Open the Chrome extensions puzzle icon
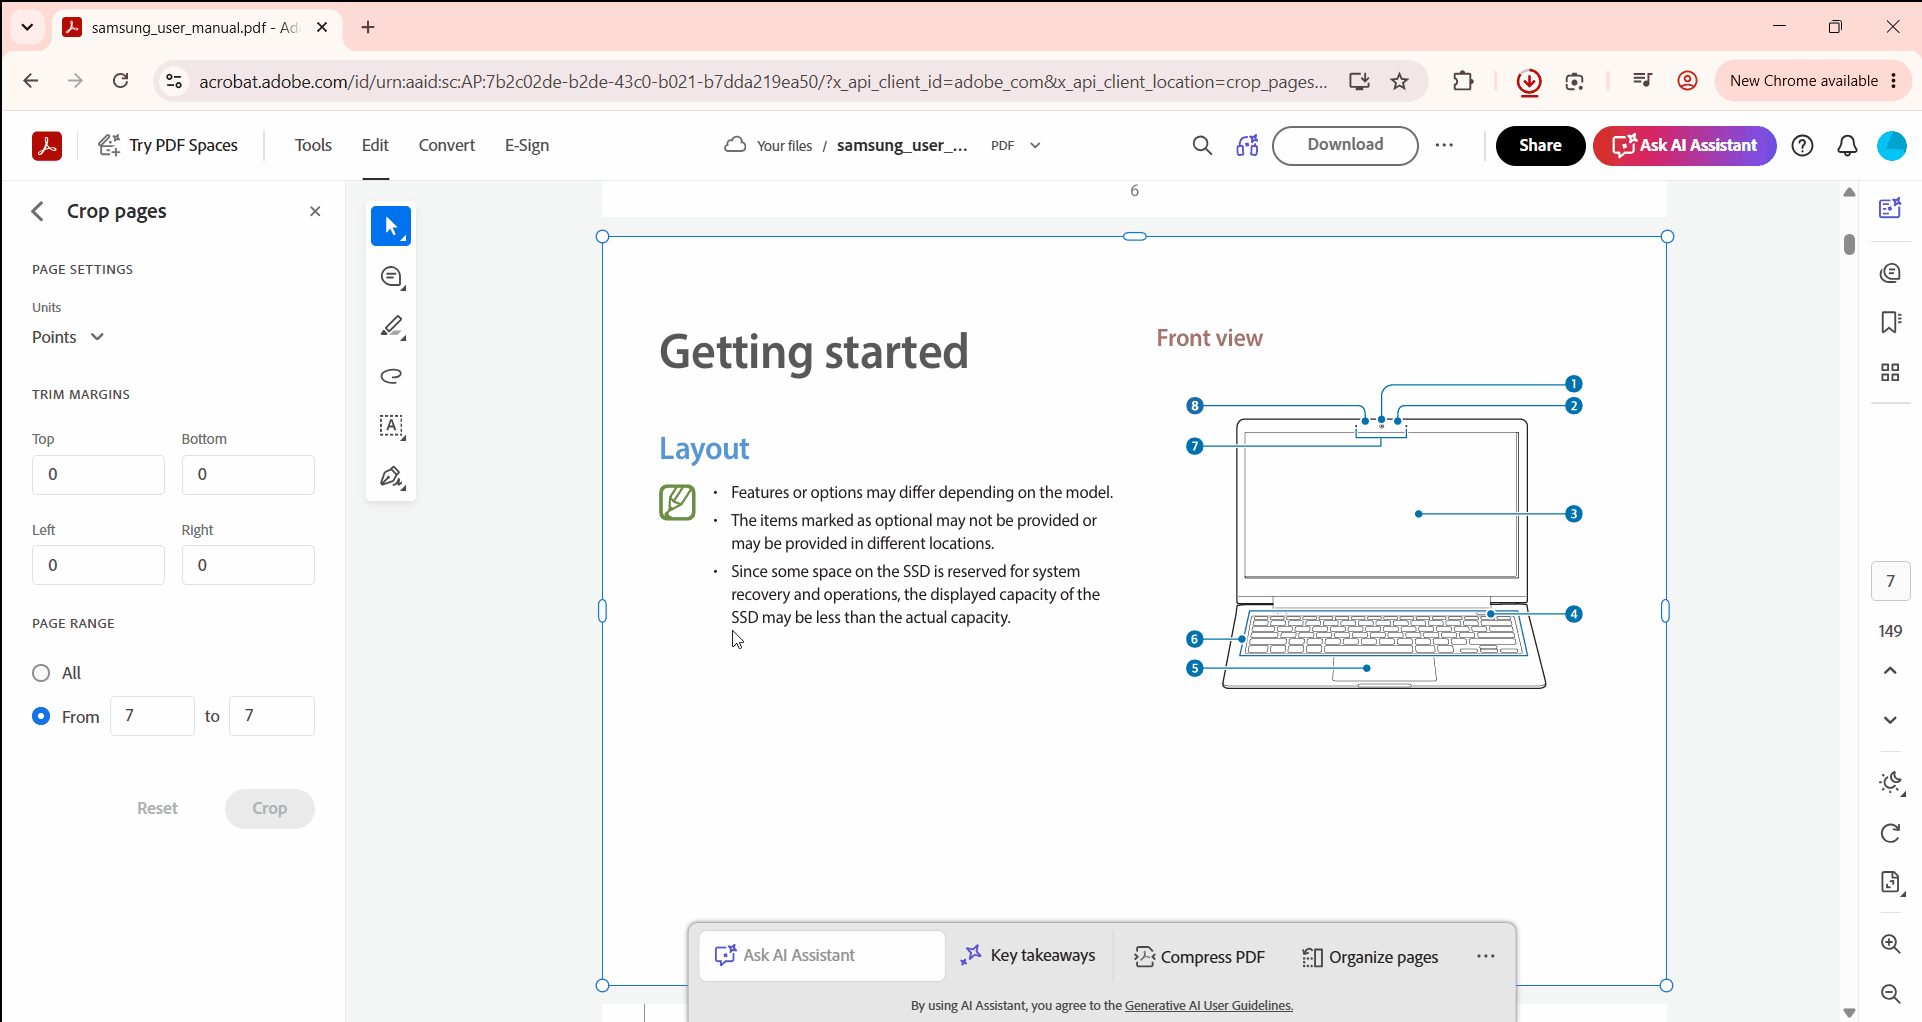Viewport: 1922px width, 1022px height. pyautogui.click(x=1463, y=81)
